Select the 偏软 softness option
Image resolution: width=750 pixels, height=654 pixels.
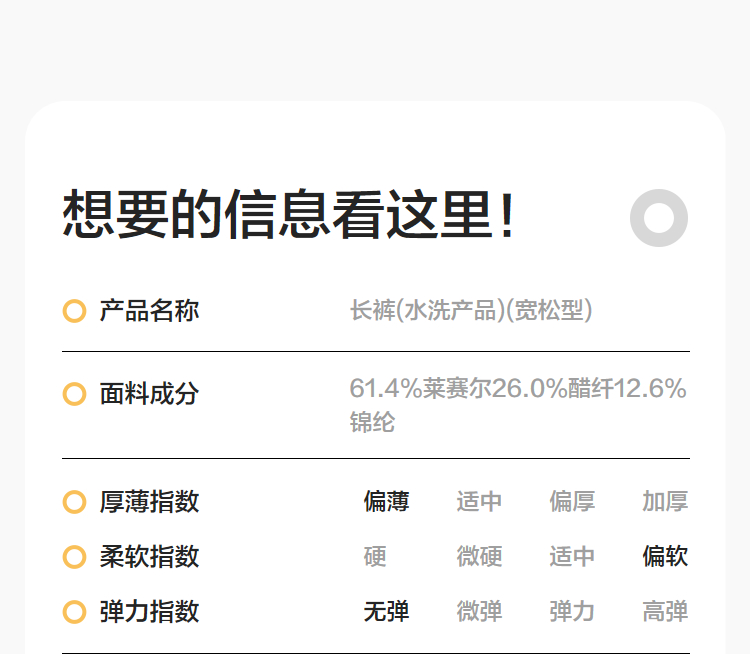(x=665, y=556)
